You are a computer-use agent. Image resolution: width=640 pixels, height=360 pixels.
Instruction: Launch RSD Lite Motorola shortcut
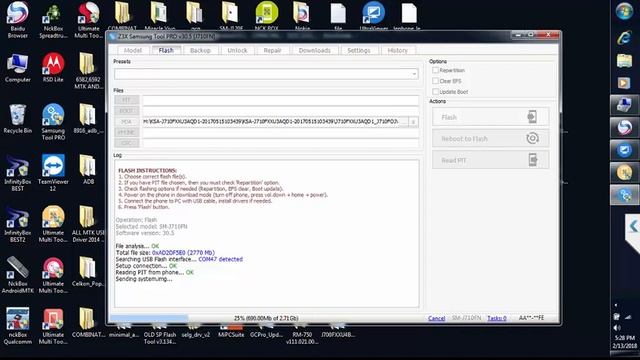[53, 67]
